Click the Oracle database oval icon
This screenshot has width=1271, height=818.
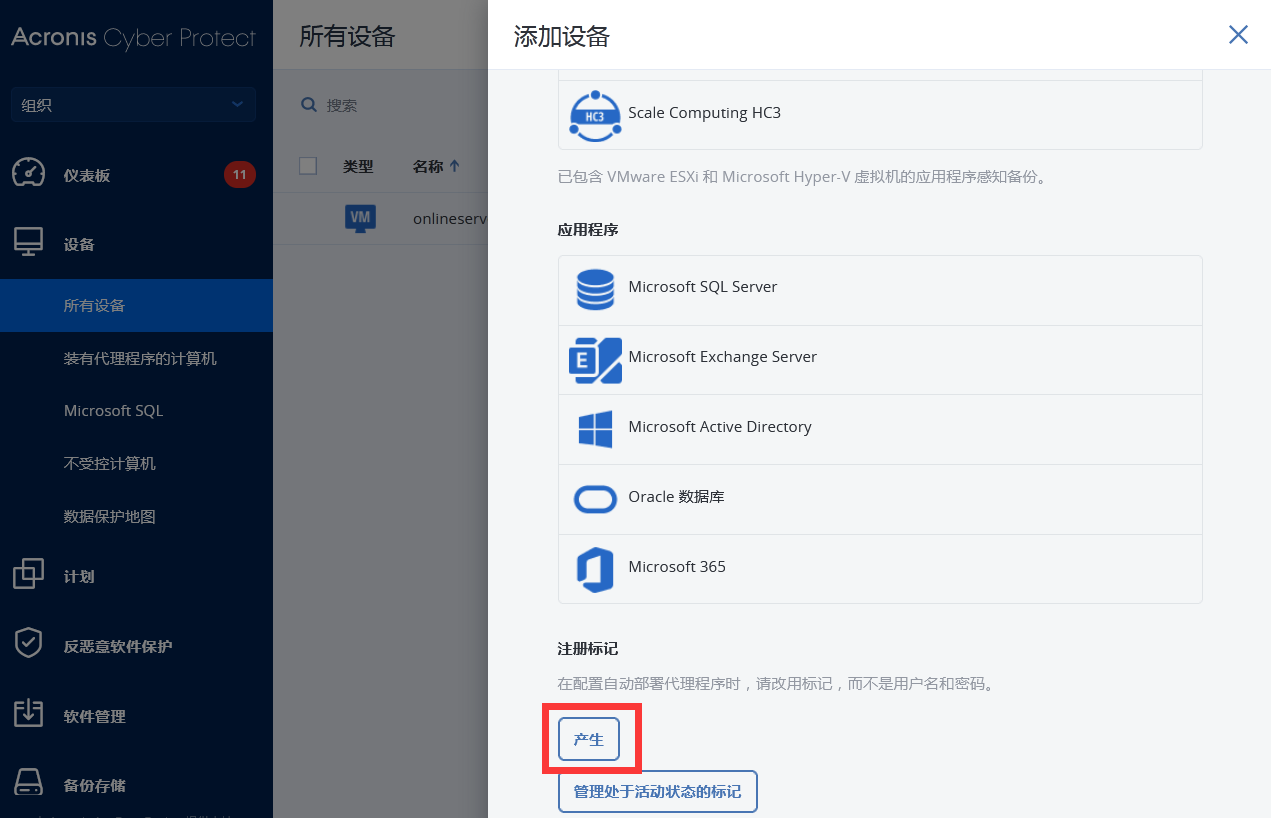coord(595,499)
